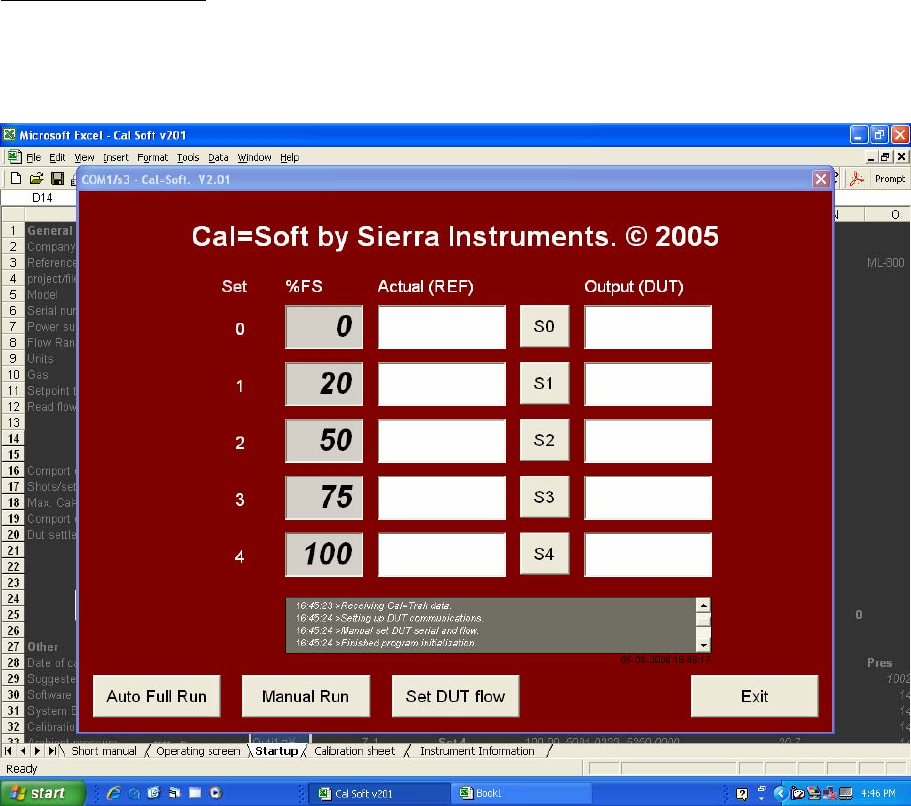Screen dimensions: 911x806
Task: Open the File menu
Action: coord(34,157)
